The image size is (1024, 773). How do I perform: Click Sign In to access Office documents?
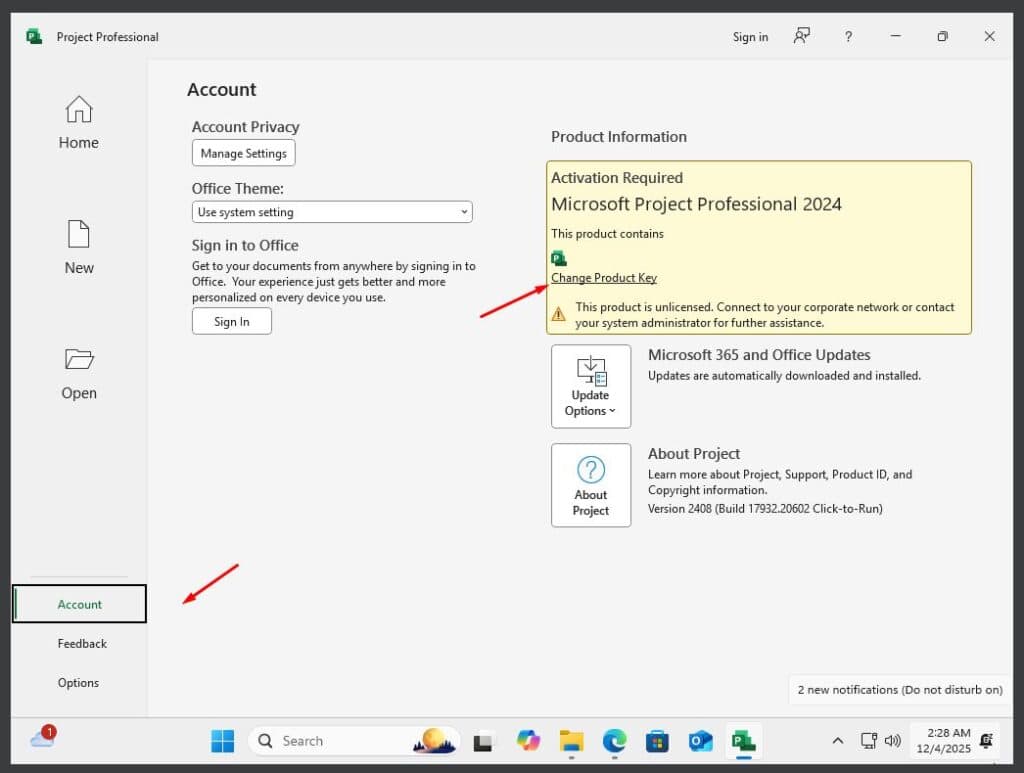click(231, 320)
